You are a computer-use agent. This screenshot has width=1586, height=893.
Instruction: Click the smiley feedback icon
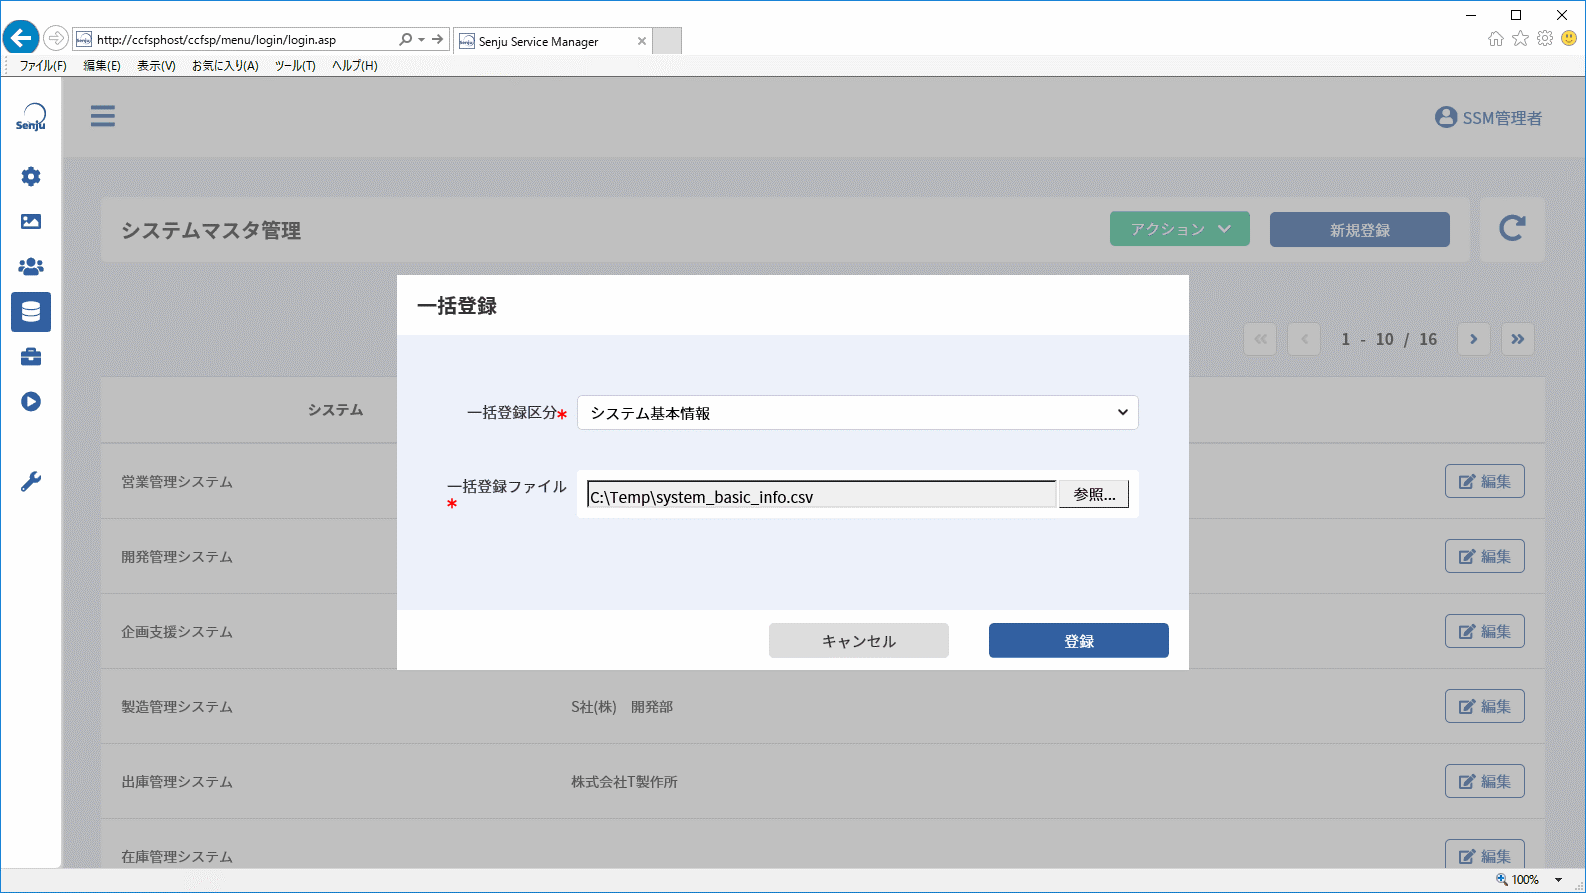[1569, 38]
